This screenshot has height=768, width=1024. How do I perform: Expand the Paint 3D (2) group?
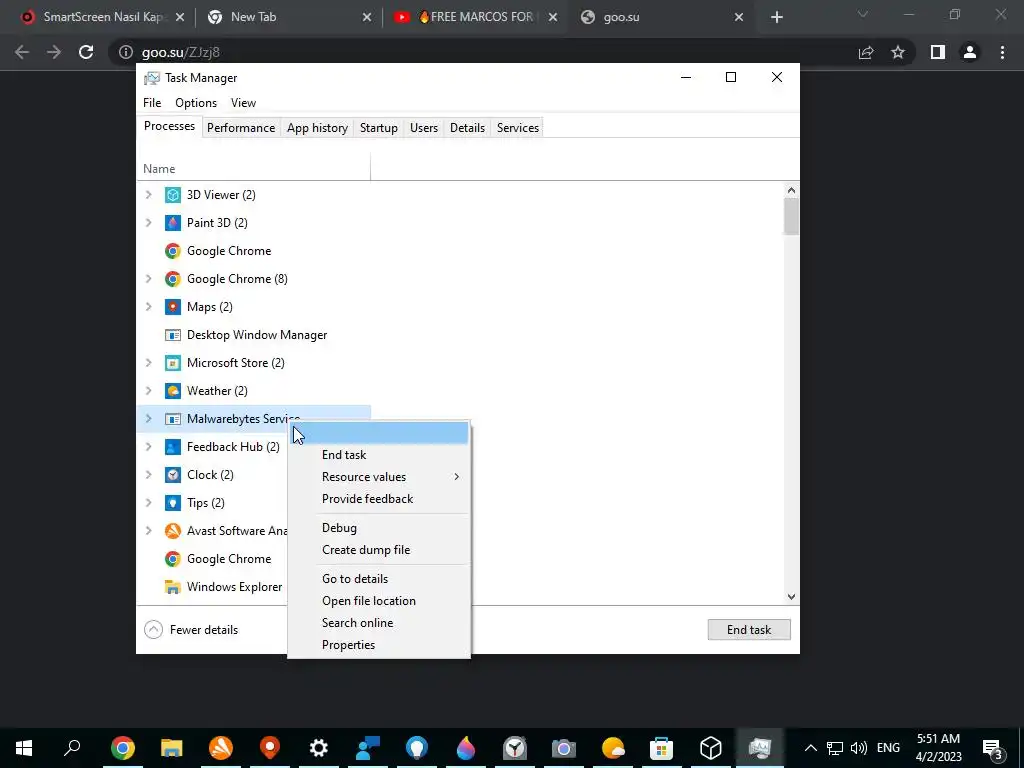(x=148, y=223)
